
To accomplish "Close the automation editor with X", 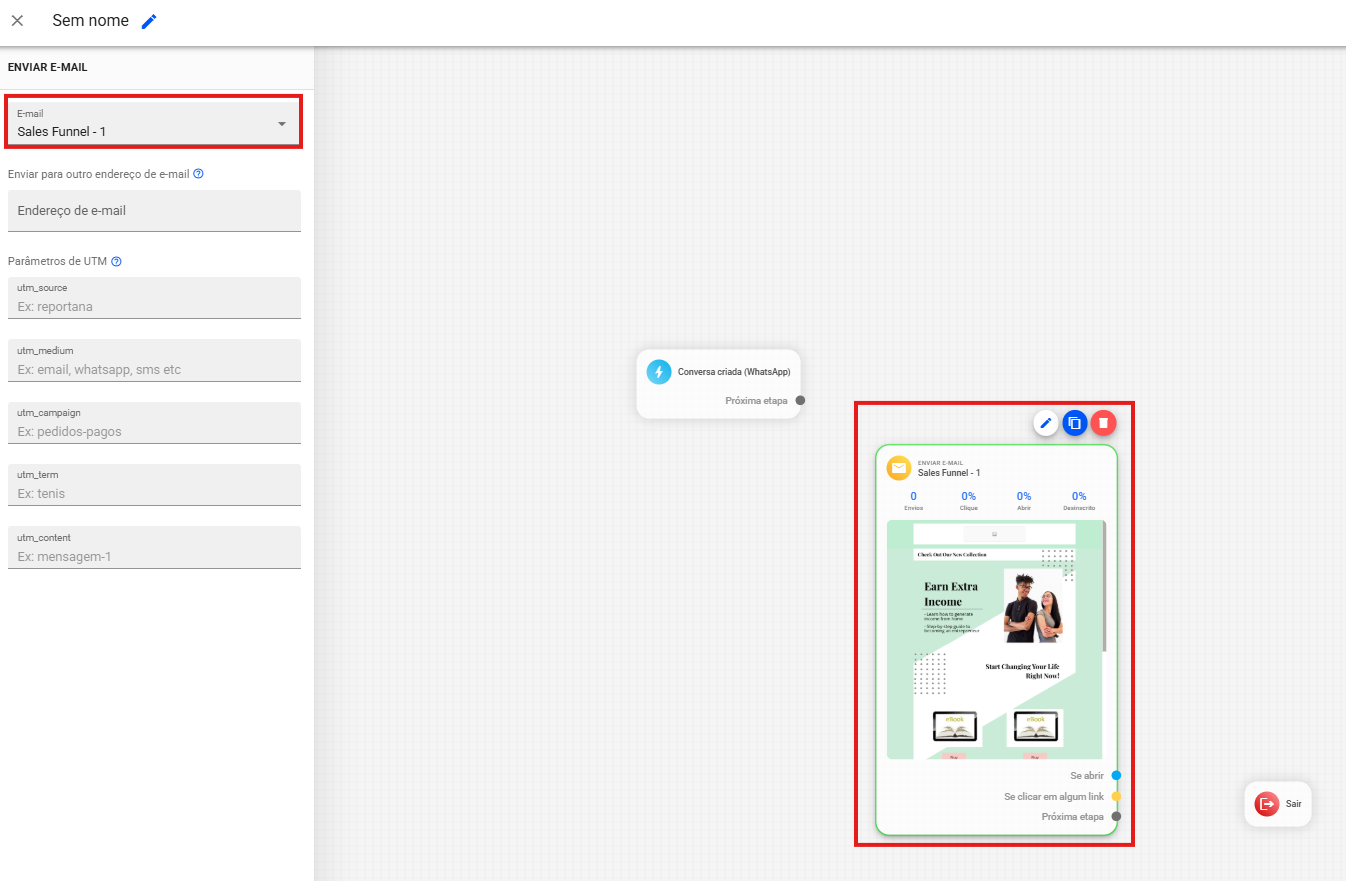I will pos(17,21).
